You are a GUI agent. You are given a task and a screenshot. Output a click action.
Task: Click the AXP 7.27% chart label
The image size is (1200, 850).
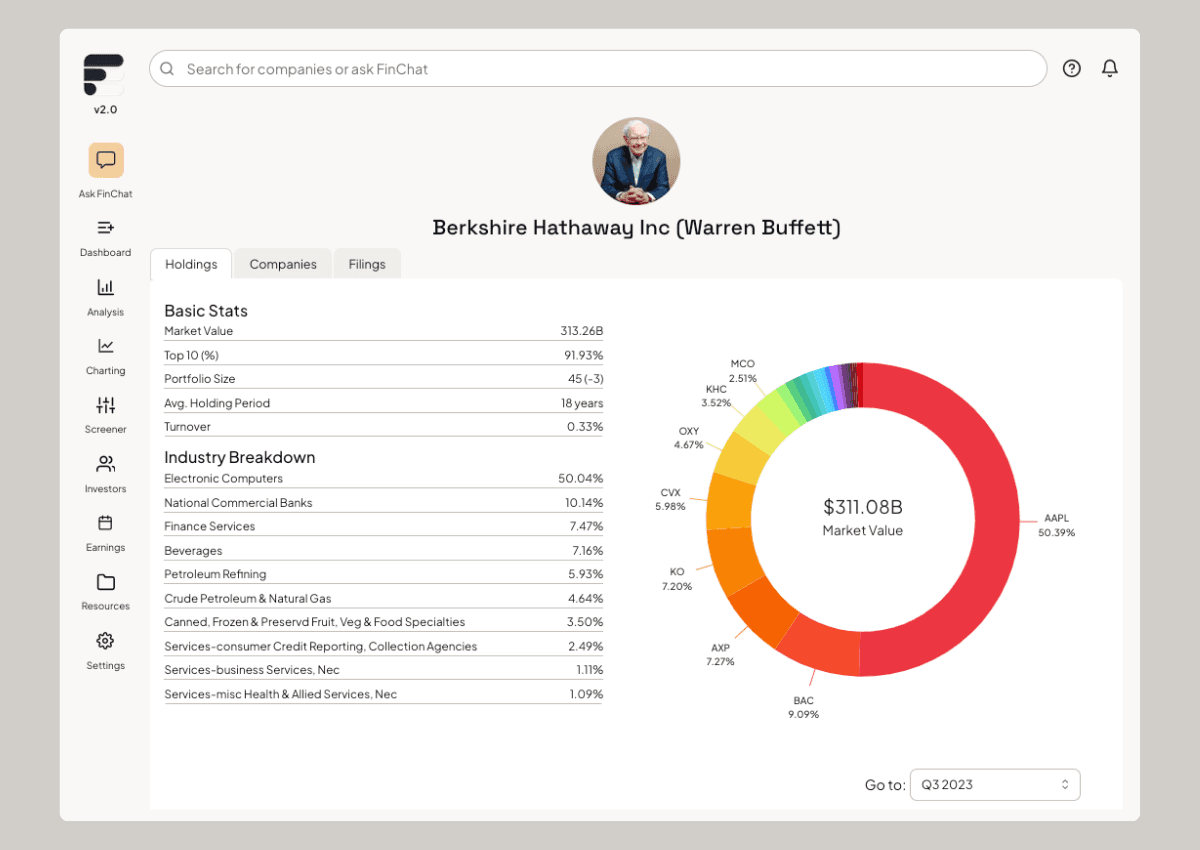(x=720, y=654)
